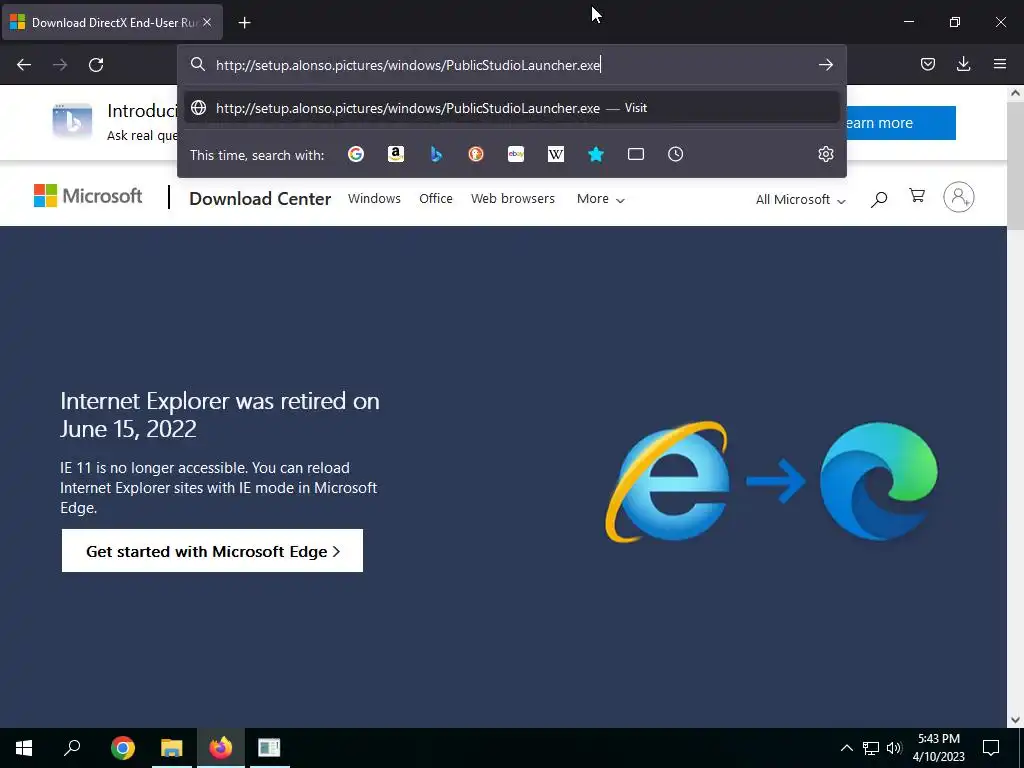1024x768 pixels.
Task: Click the Internet Explorer logo image
Action: tap(667, 482)
